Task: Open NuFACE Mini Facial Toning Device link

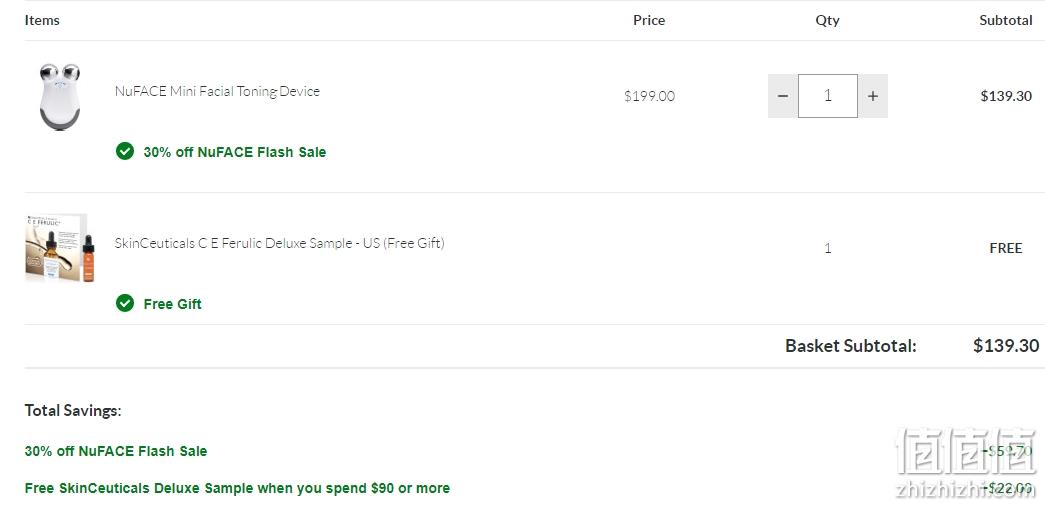Action: click(217, 91)
